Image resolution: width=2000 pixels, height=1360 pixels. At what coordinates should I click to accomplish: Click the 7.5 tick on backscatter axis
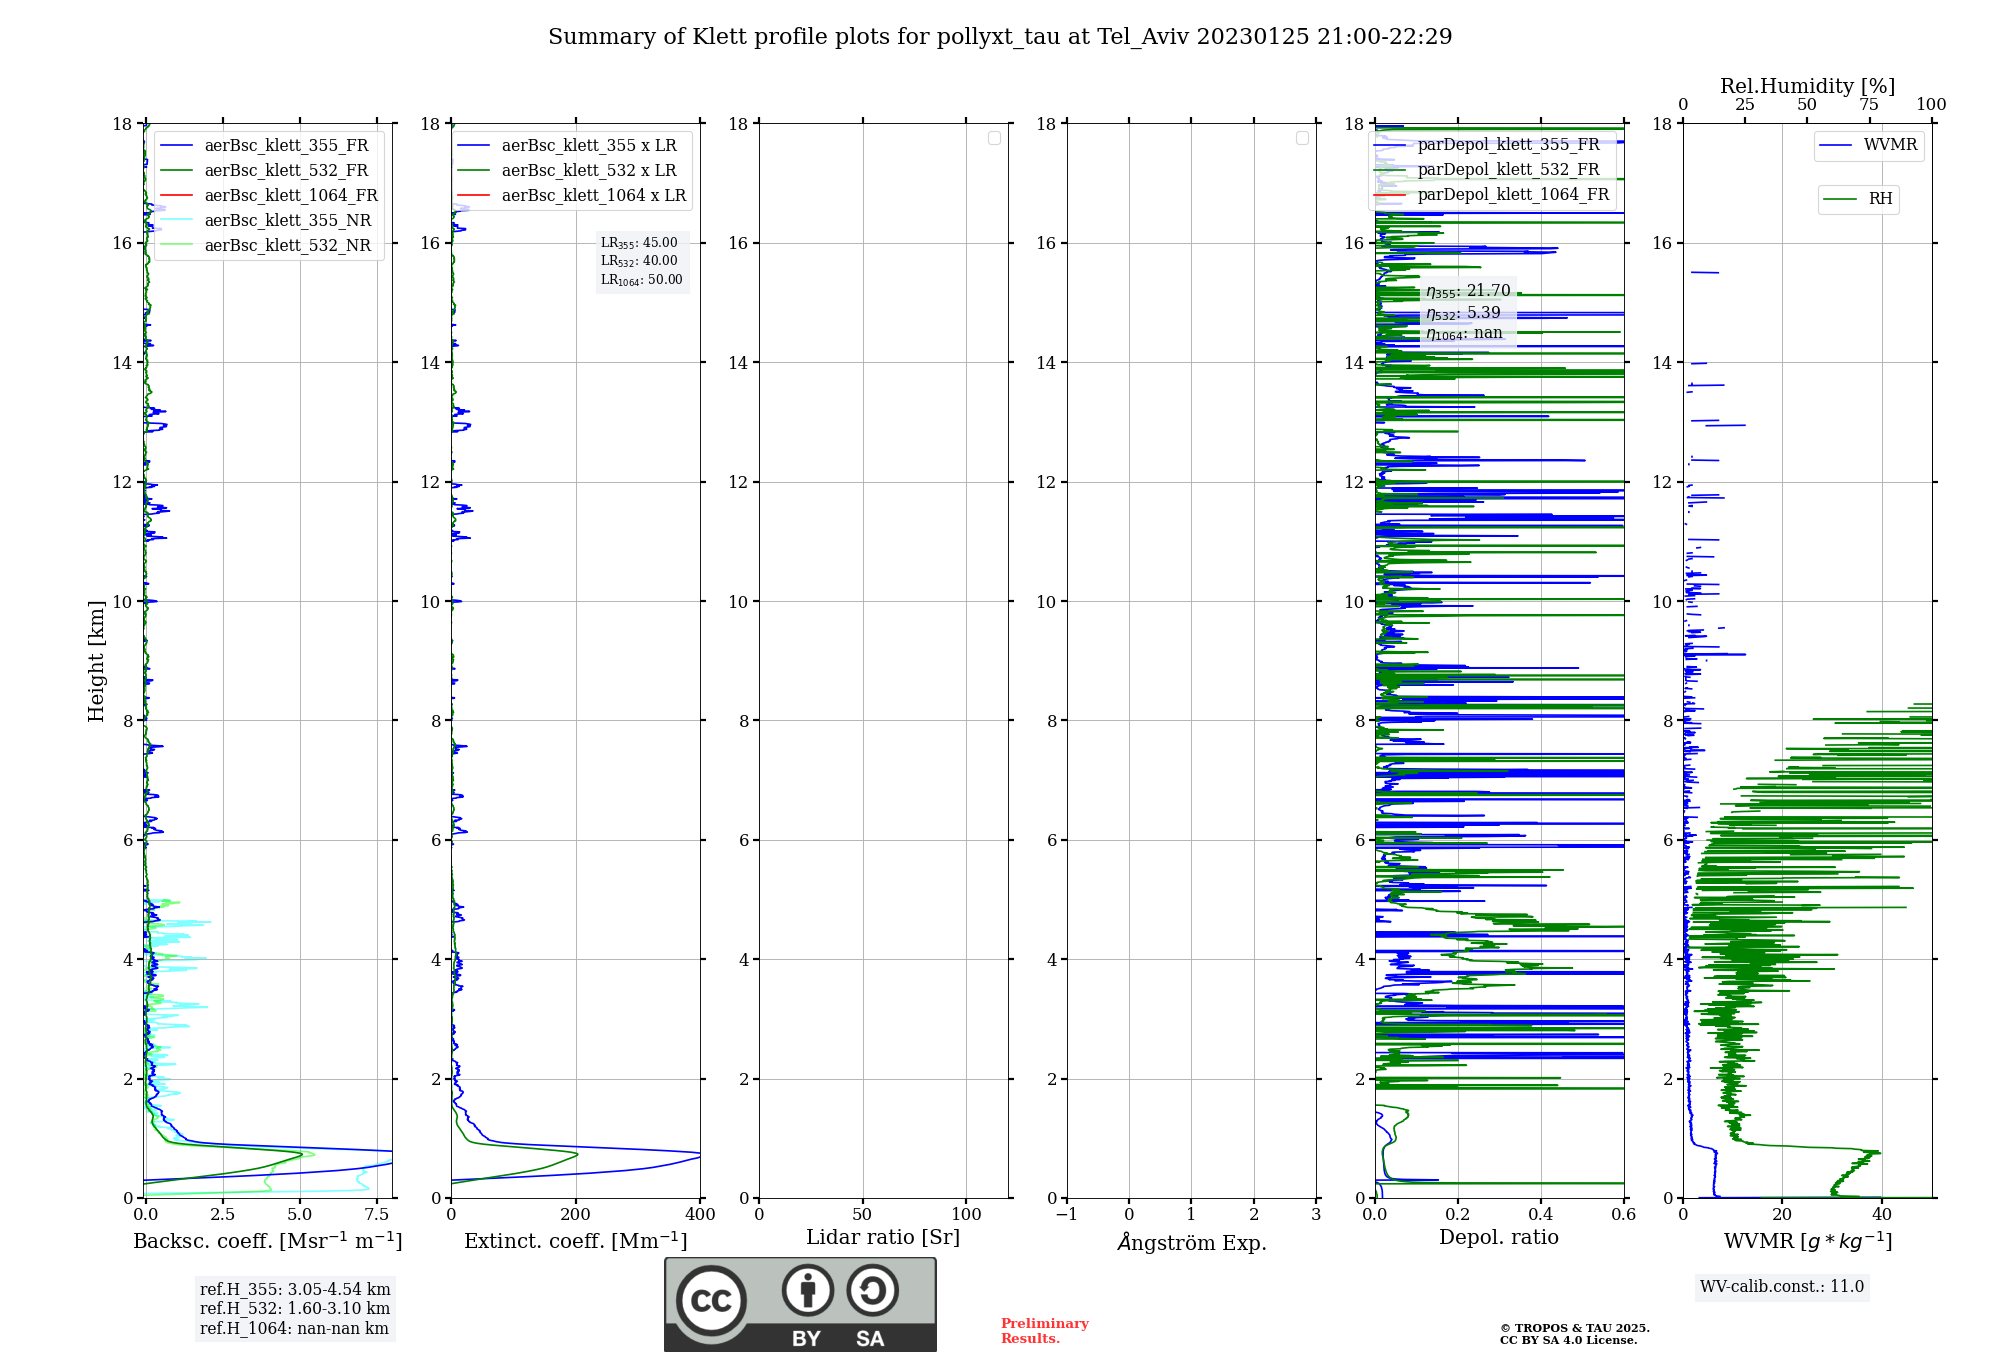coord(377,1214)
